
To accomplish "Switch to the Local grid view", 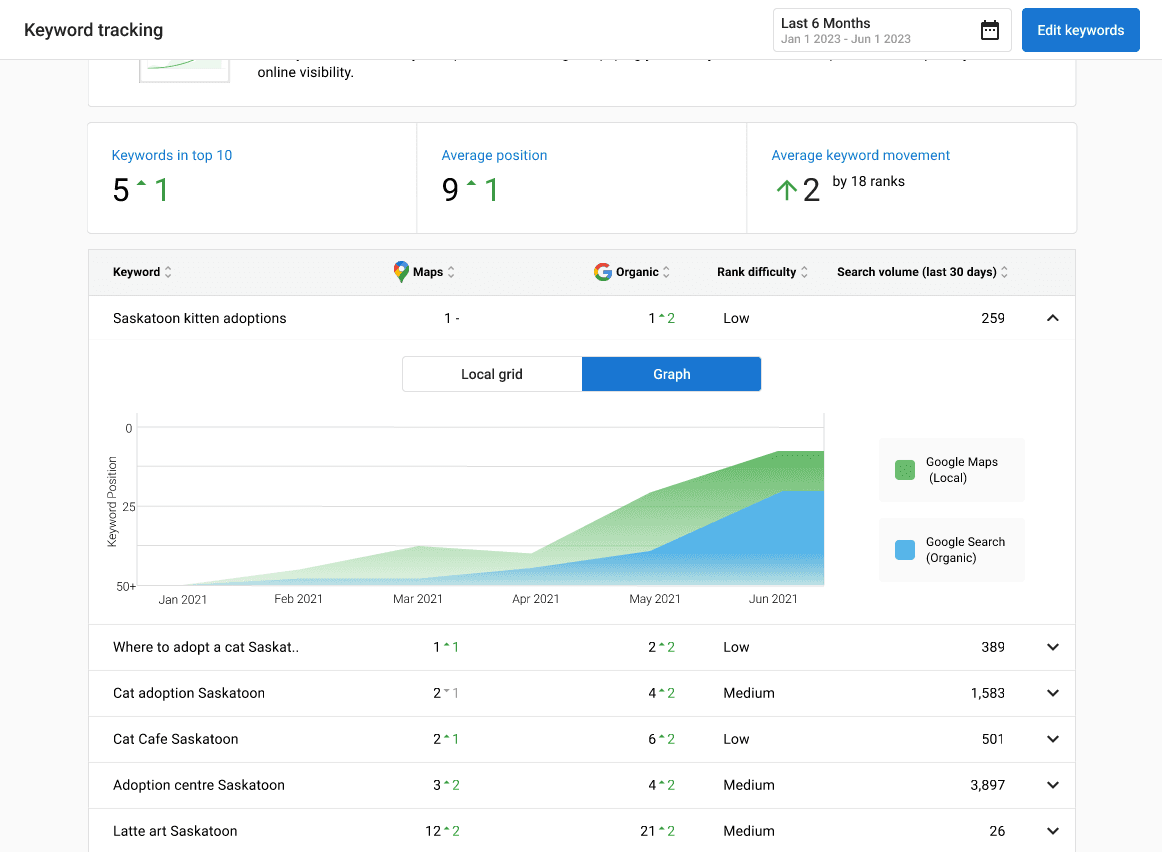I will (x=492, y=374).
